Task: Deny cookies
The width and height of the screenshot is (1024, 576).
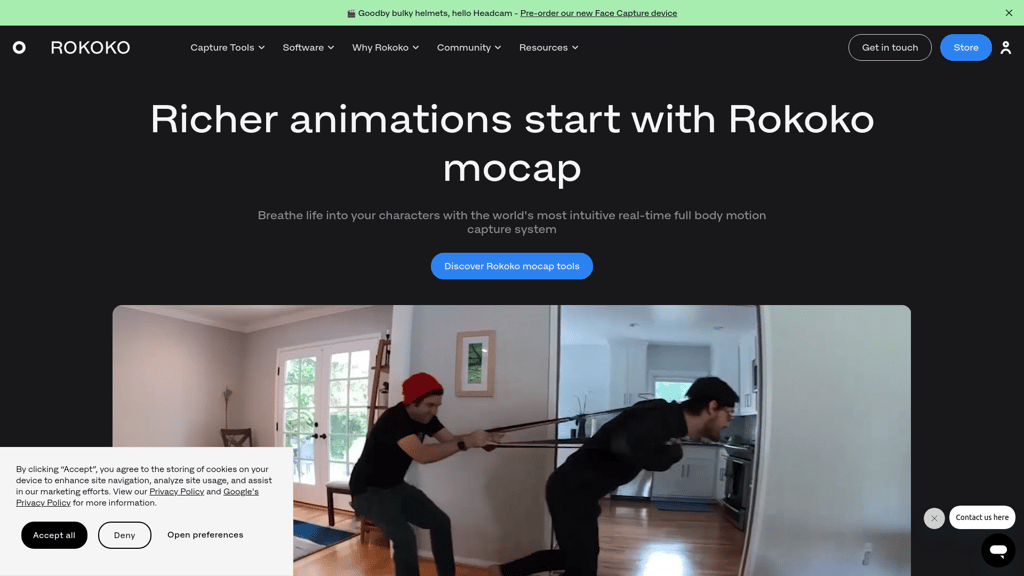Action: point(124,535)
